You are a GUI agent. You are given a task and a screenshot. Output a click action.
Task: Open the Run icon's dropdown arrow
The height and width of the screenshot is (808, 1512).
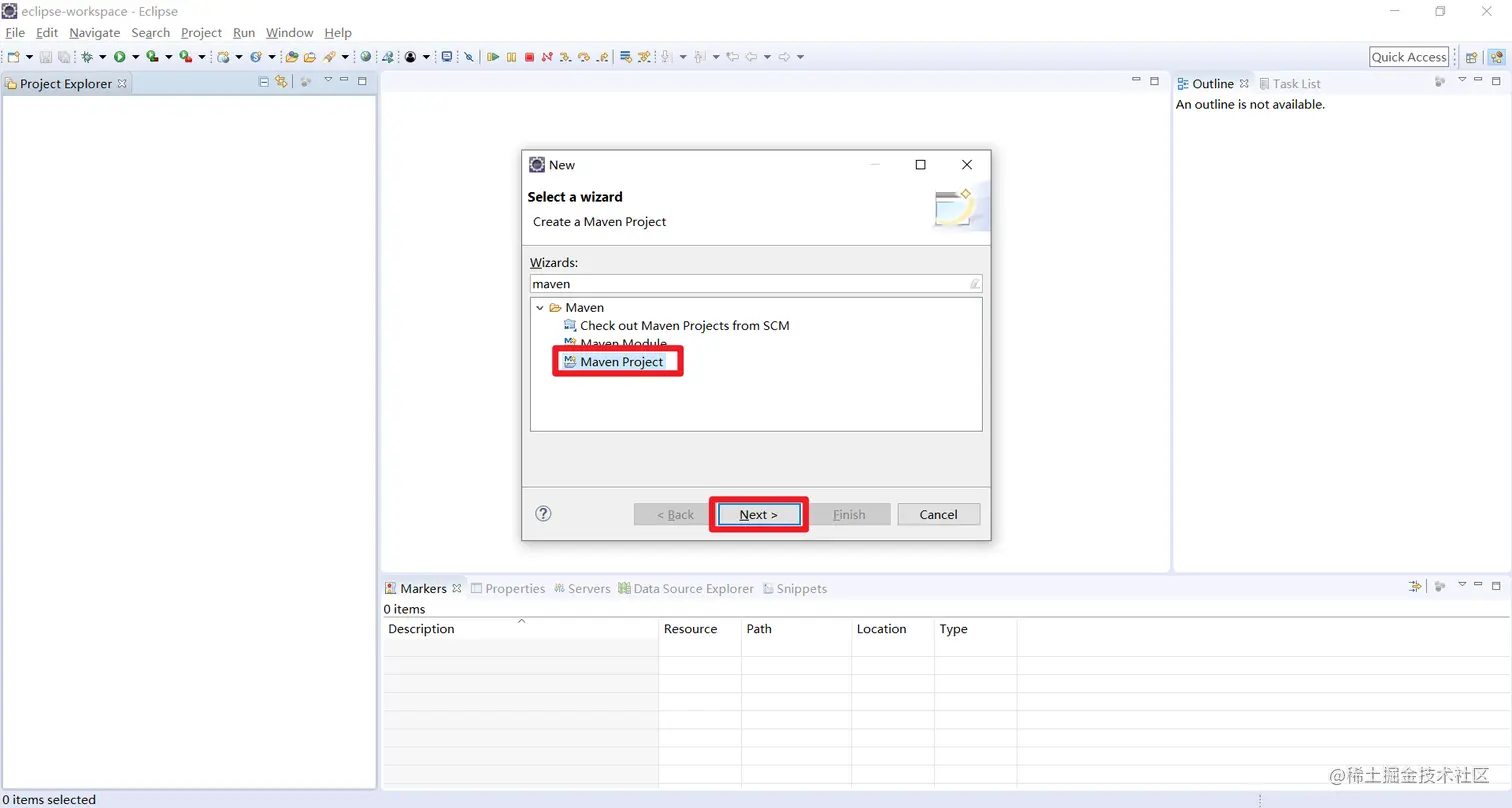pyautogui.click(x=136, y=57)
